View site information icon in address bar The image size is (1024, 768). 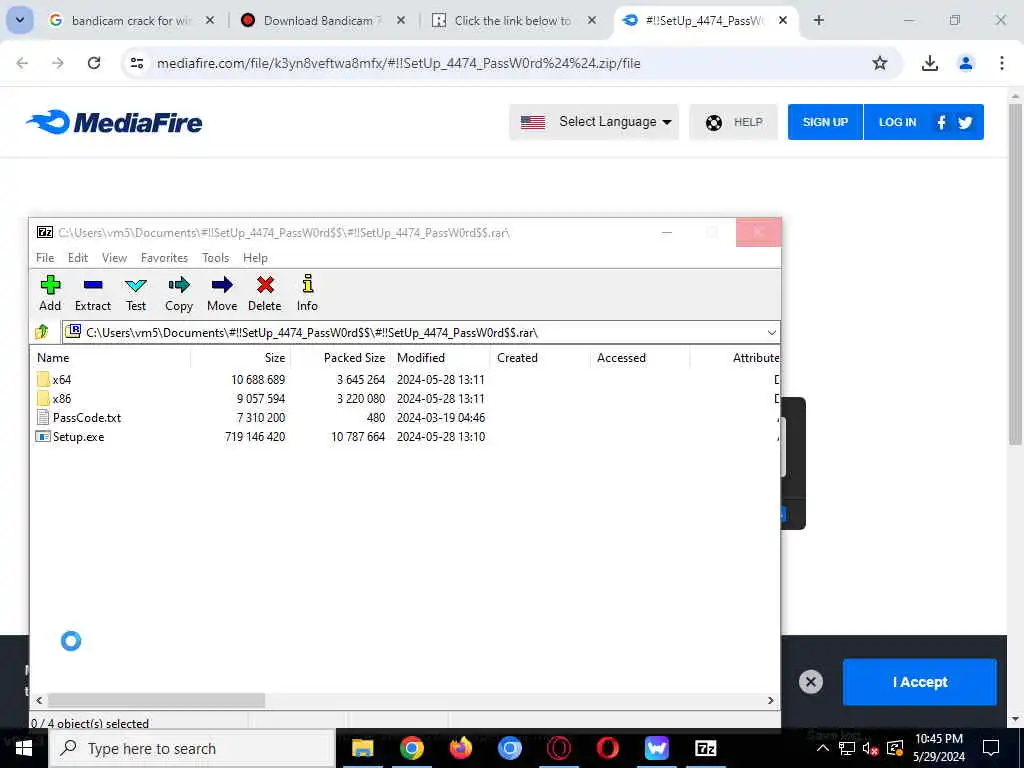[136, 63]
